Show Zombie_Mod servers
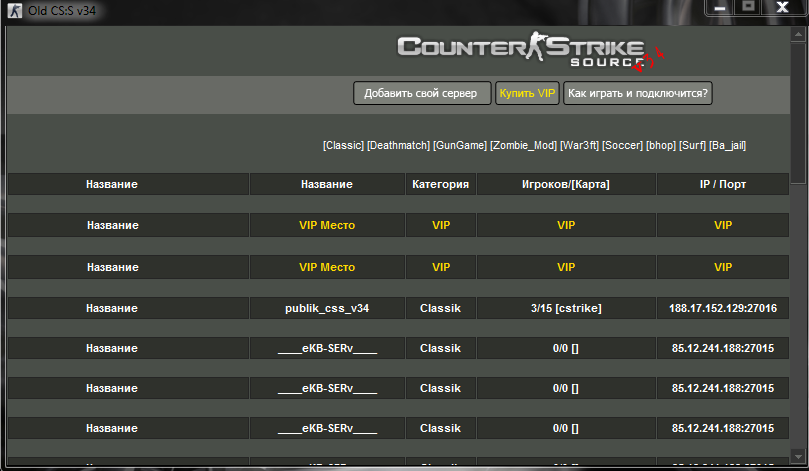809x471 pixels. pyautogui.click(x=523, y=145)
